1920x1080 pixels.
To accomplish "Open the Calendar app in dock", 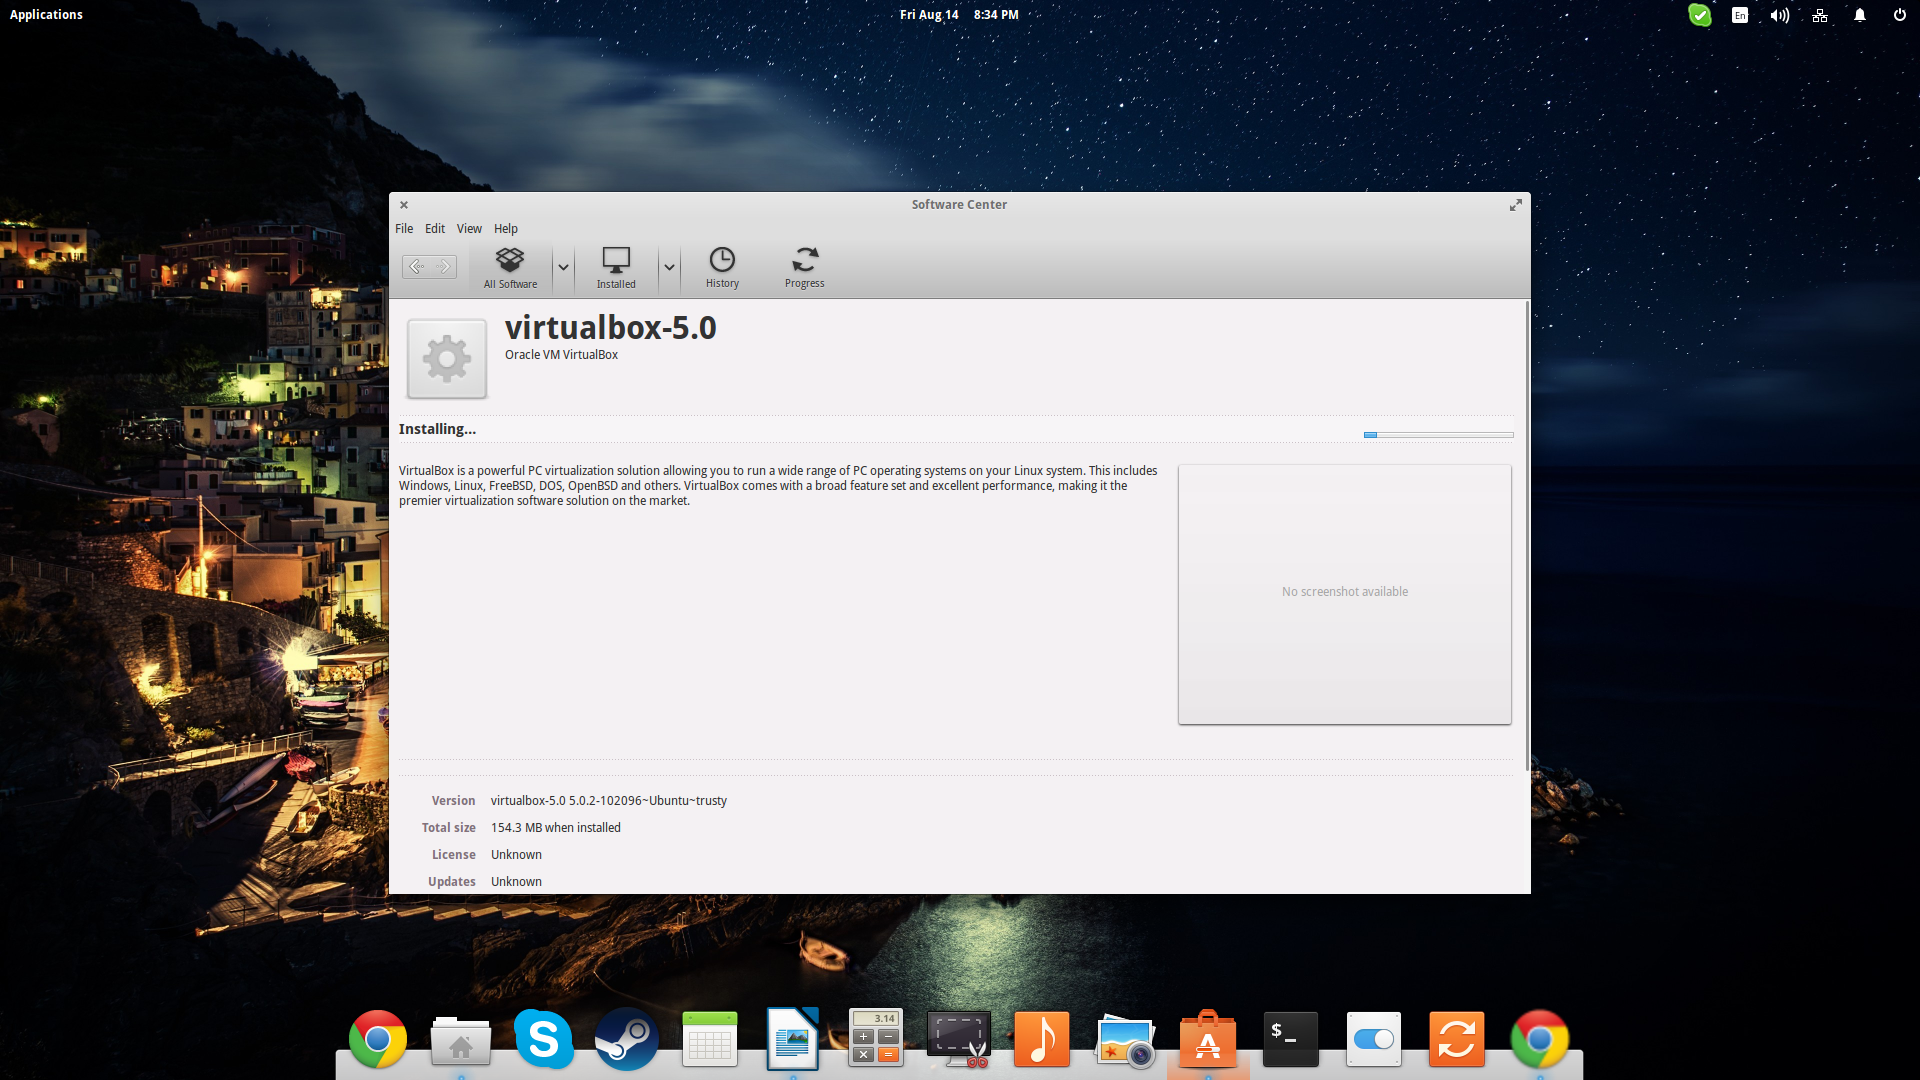I will coord(710,1040).
